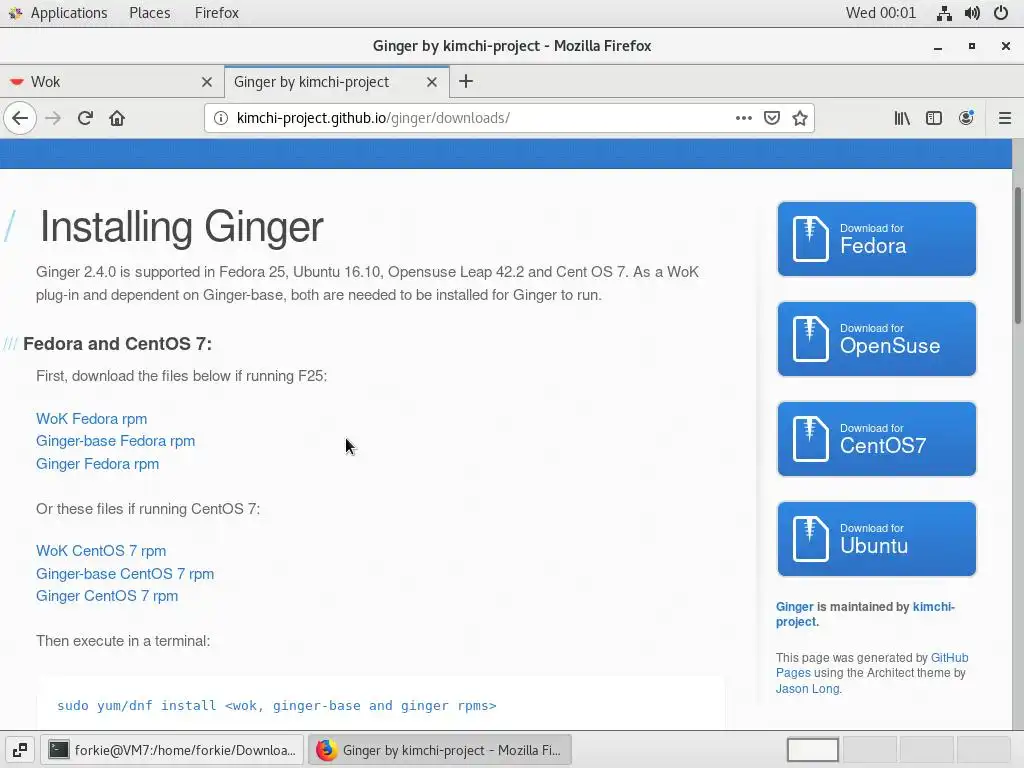Reload the current page

(x=85, y=118)
